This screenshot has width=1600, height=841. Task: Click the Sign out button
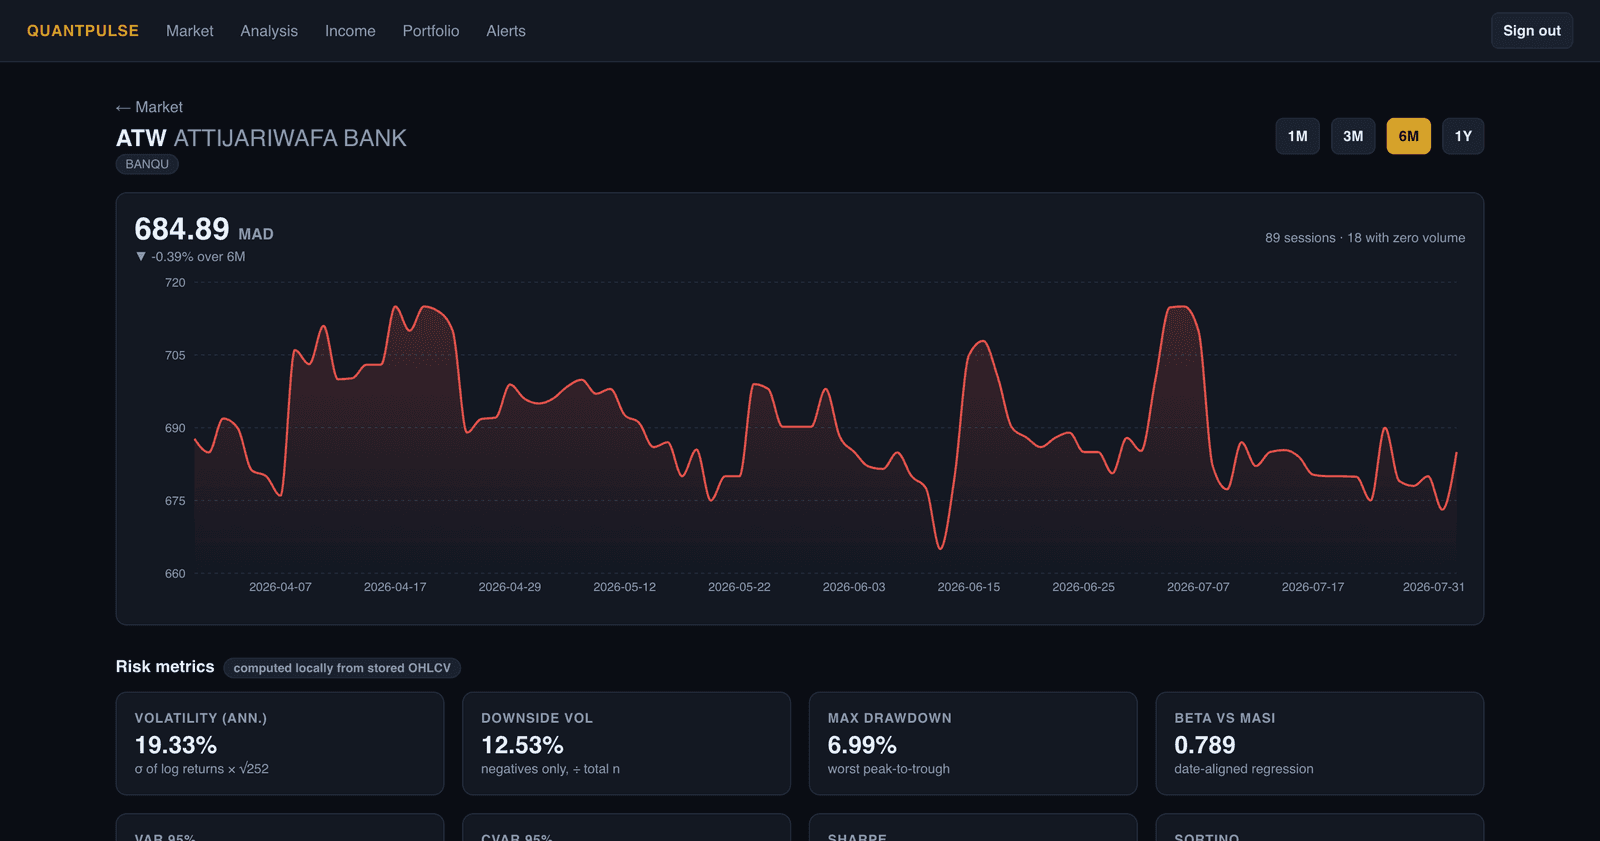pyautogui.click(x=1532, y=31)
